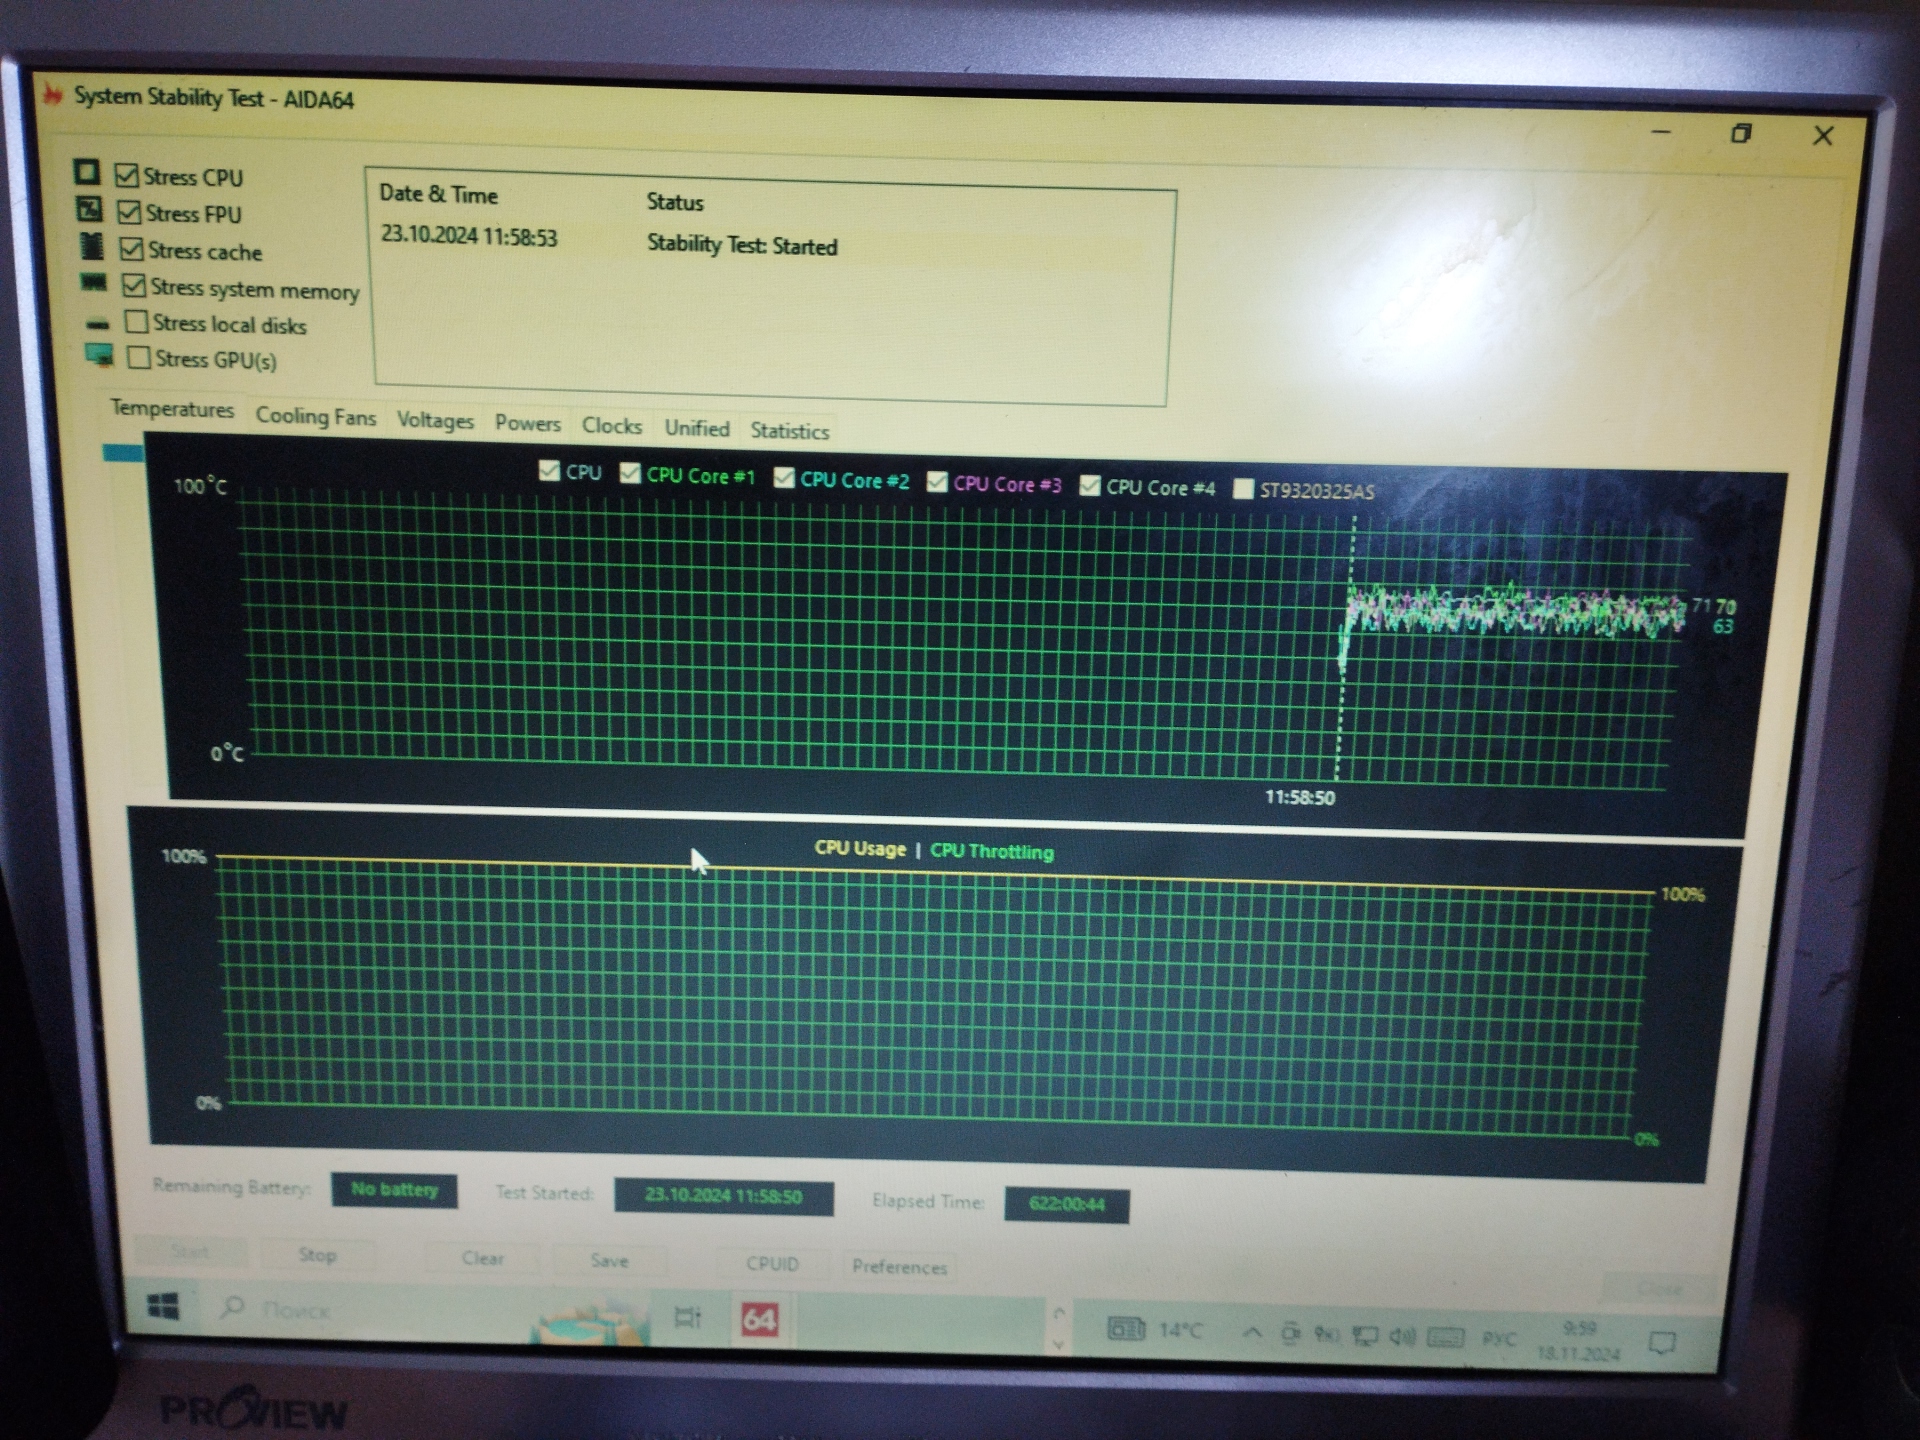Switch to the Unified tab
Screen dimensions: 1920x1440
(697, 429)
